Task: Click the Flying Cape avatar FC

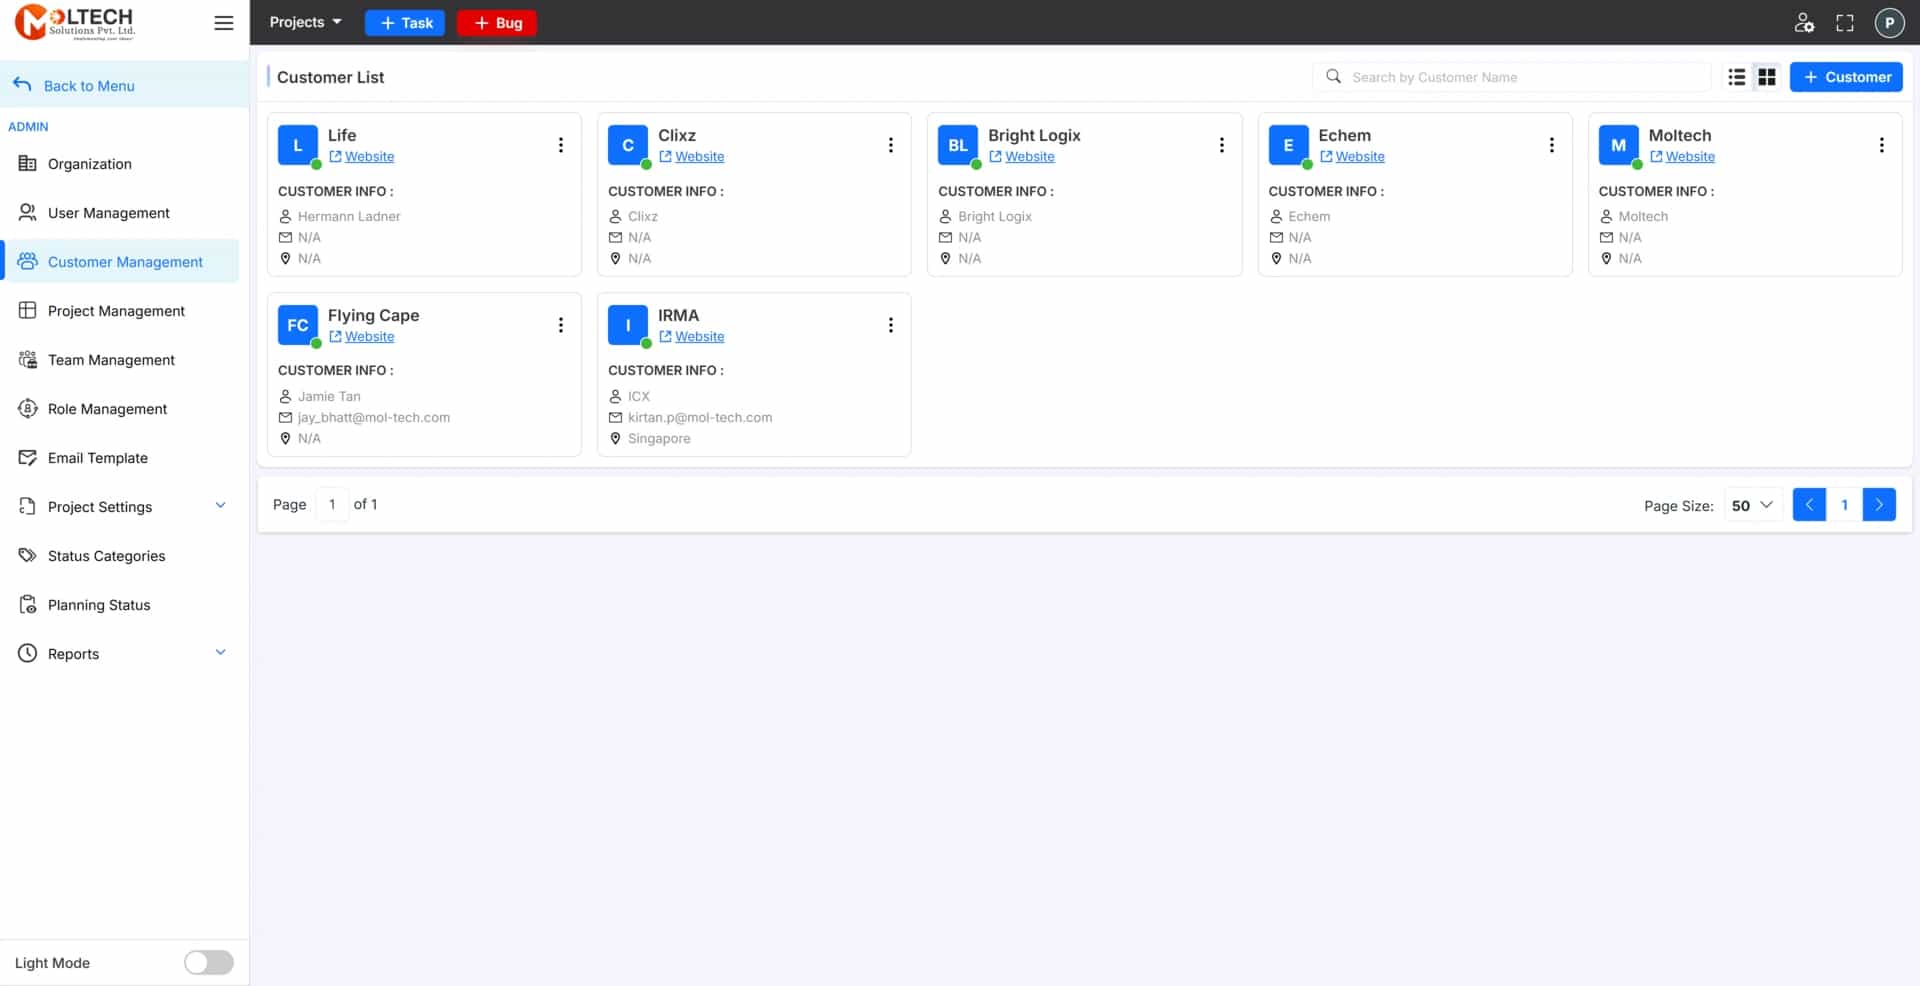Action: (298, 325)
